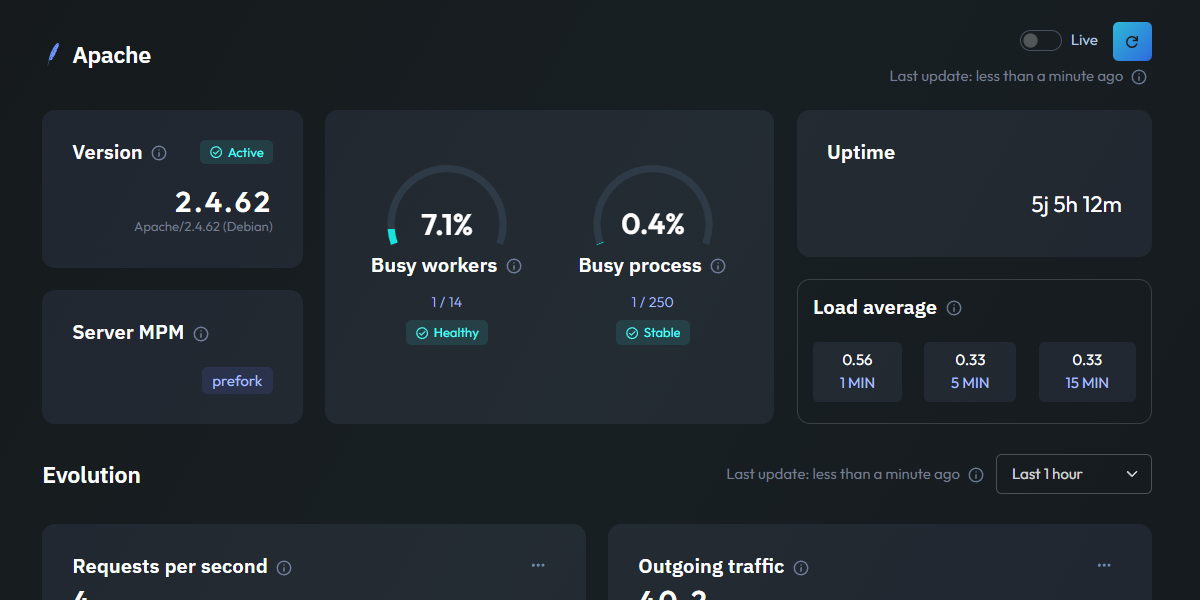1200x600 pixels.
Task: Select the 15 MIN load average tile
Action: [x=1087, y=372]
